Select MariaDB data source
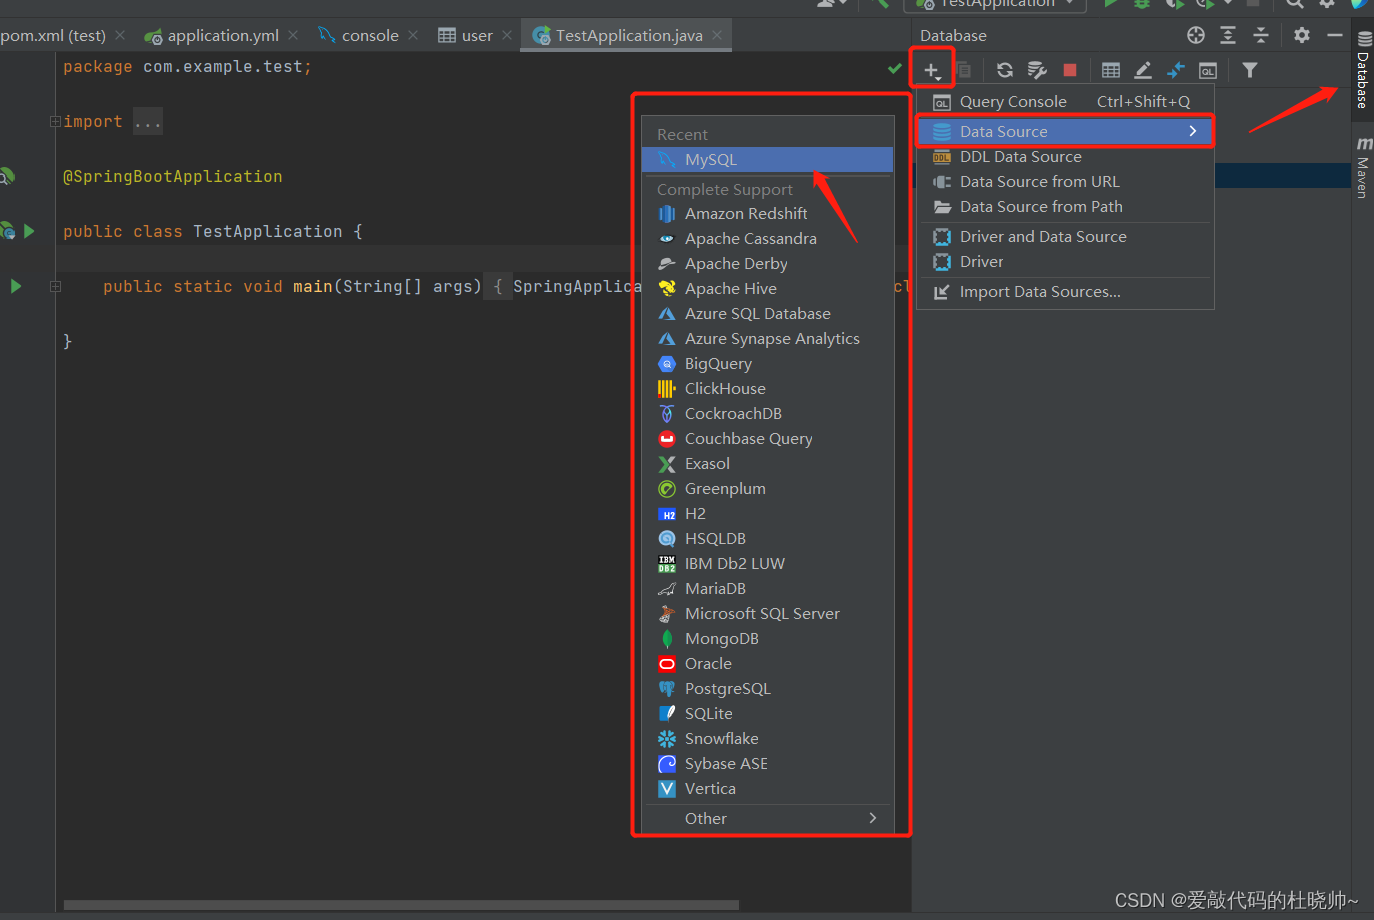This screenshot has width=1374, height=920. [x=767, y=589]
